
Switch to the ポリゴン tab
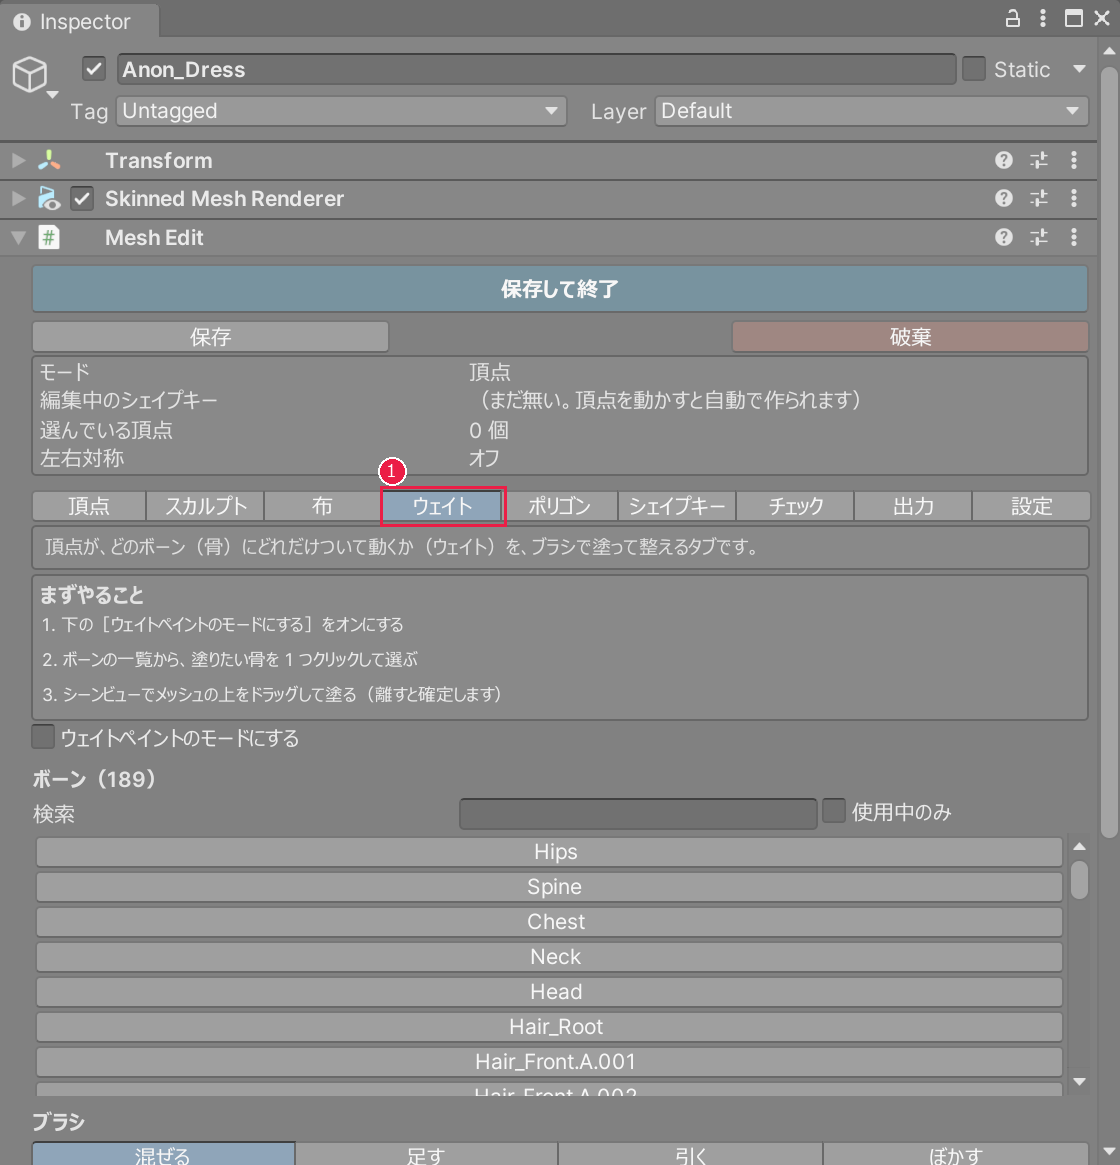560,506
